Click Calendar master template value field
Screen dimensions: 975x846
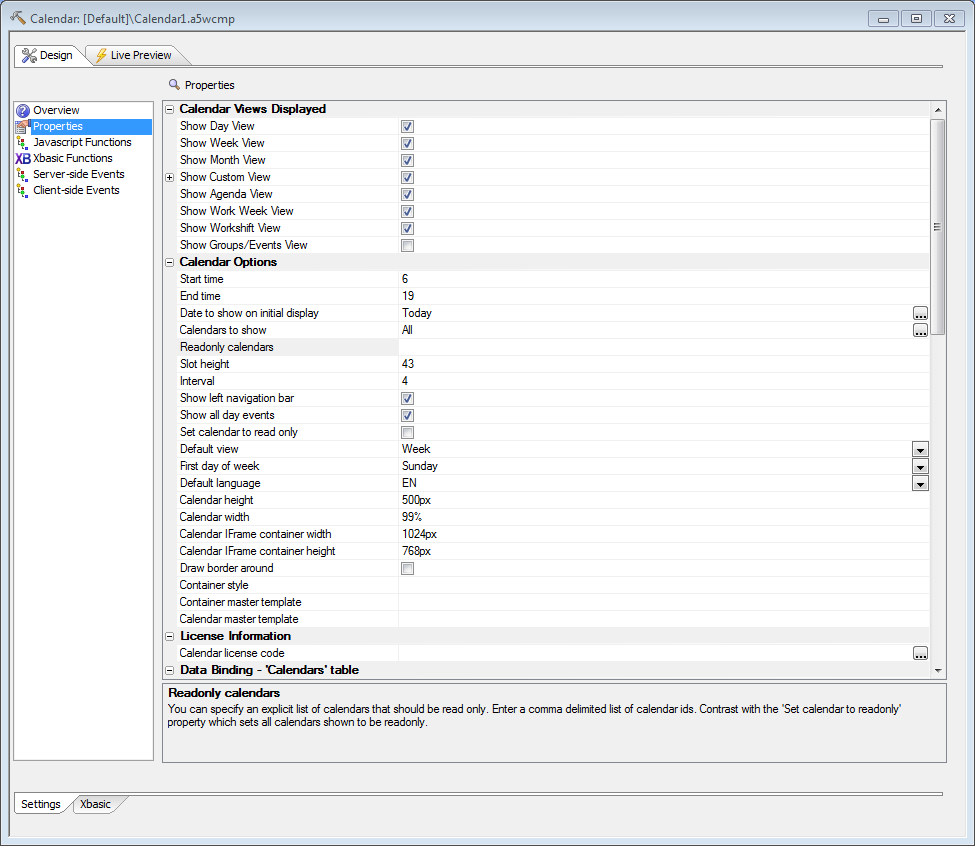tap(663, 620)
